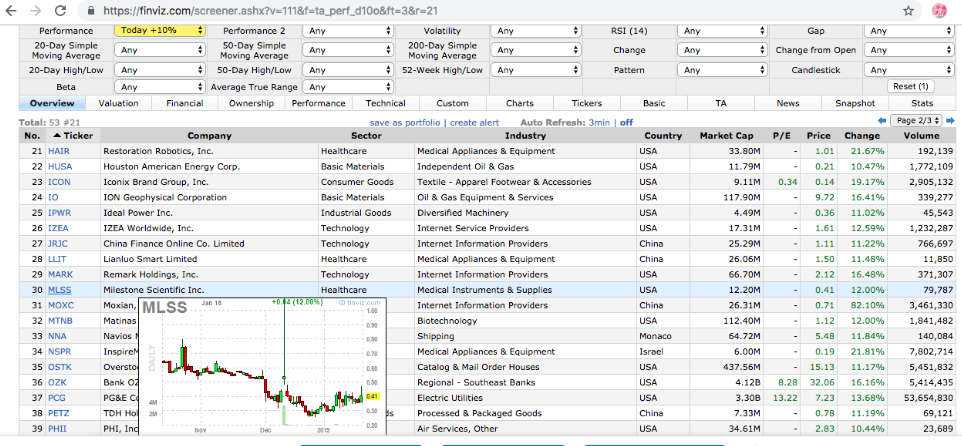
Task: Click the Reset (1) filters button
Action: pyautogui.click(x=910, y=87)
